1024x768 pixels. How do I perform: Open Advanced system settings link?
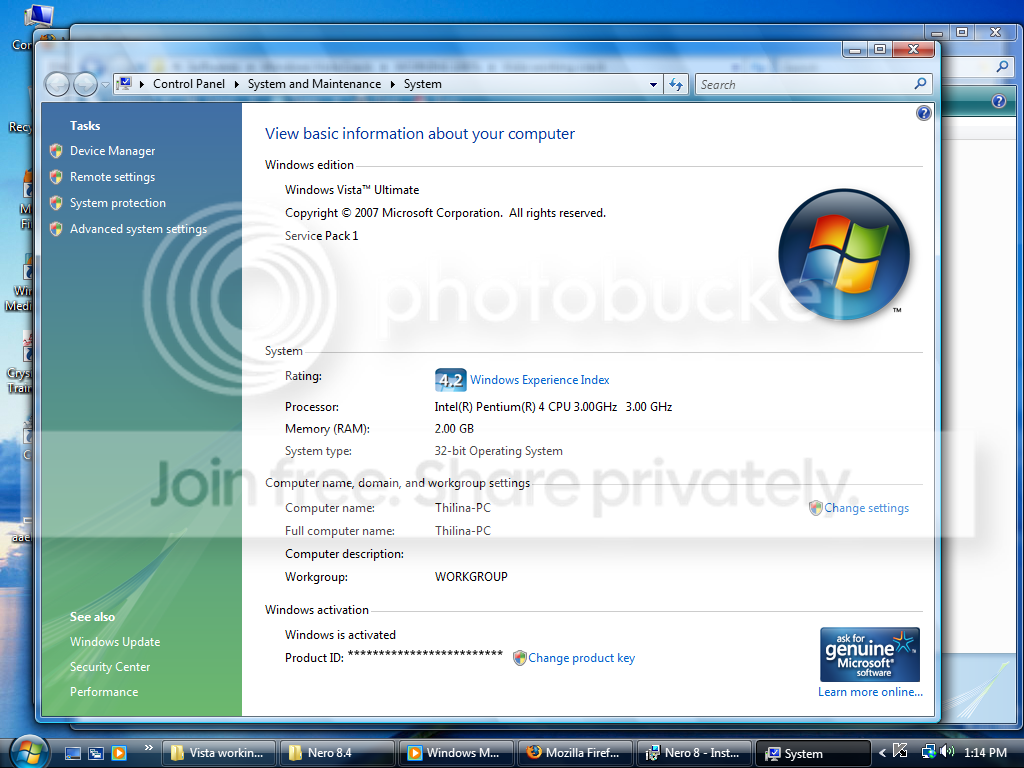pos(138,229)
